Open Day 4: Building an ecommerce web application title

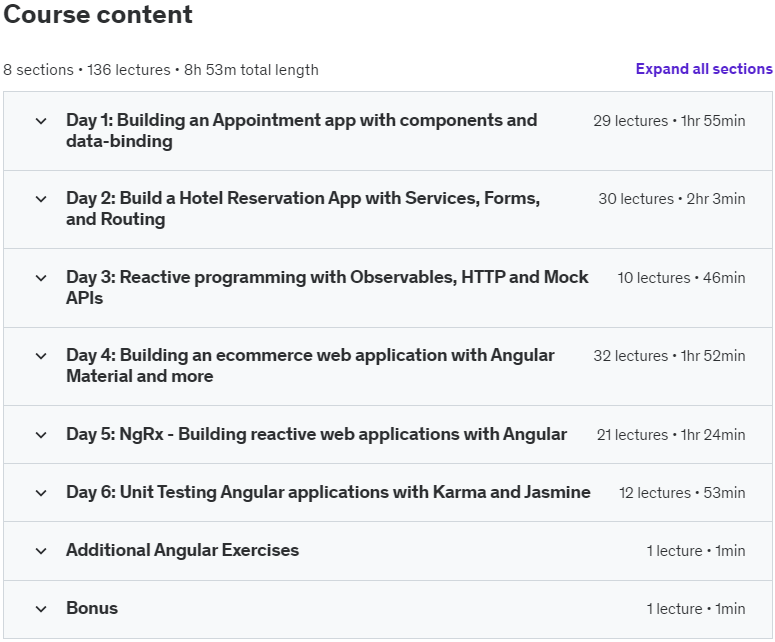[310, 365]
